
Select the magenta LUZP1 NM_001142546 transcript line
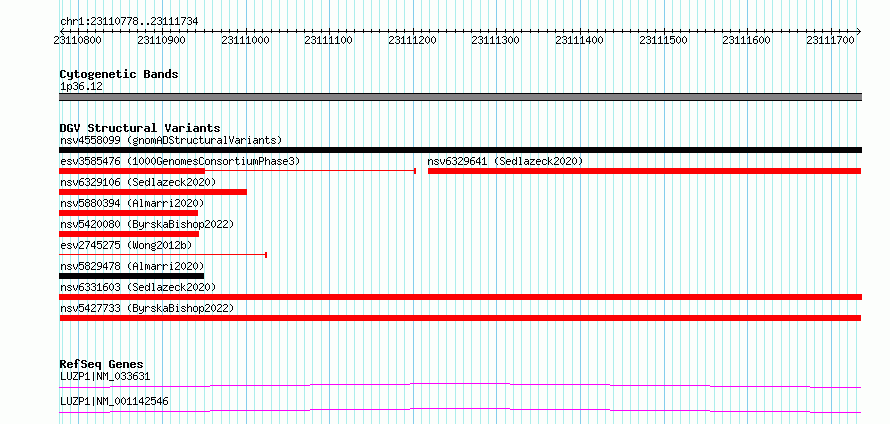[x=460, y=411]
